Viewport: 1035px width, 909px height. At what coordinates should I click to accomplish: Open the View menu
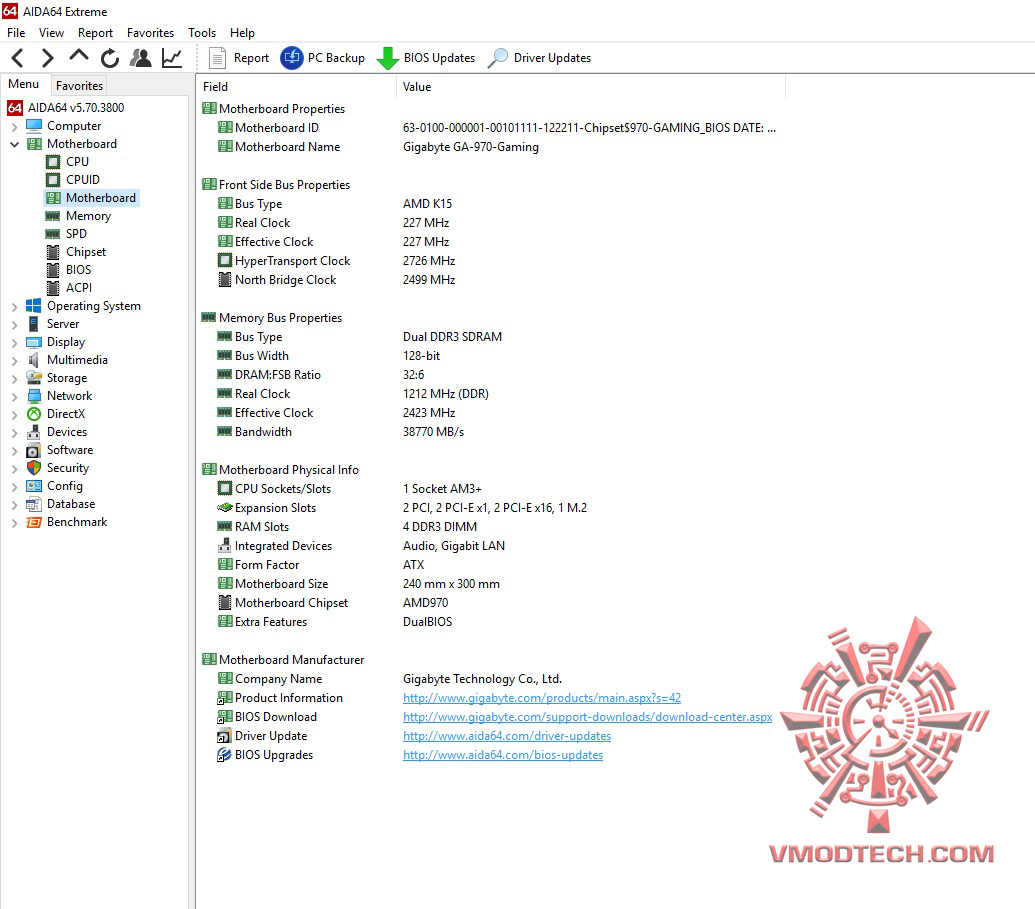51,32
